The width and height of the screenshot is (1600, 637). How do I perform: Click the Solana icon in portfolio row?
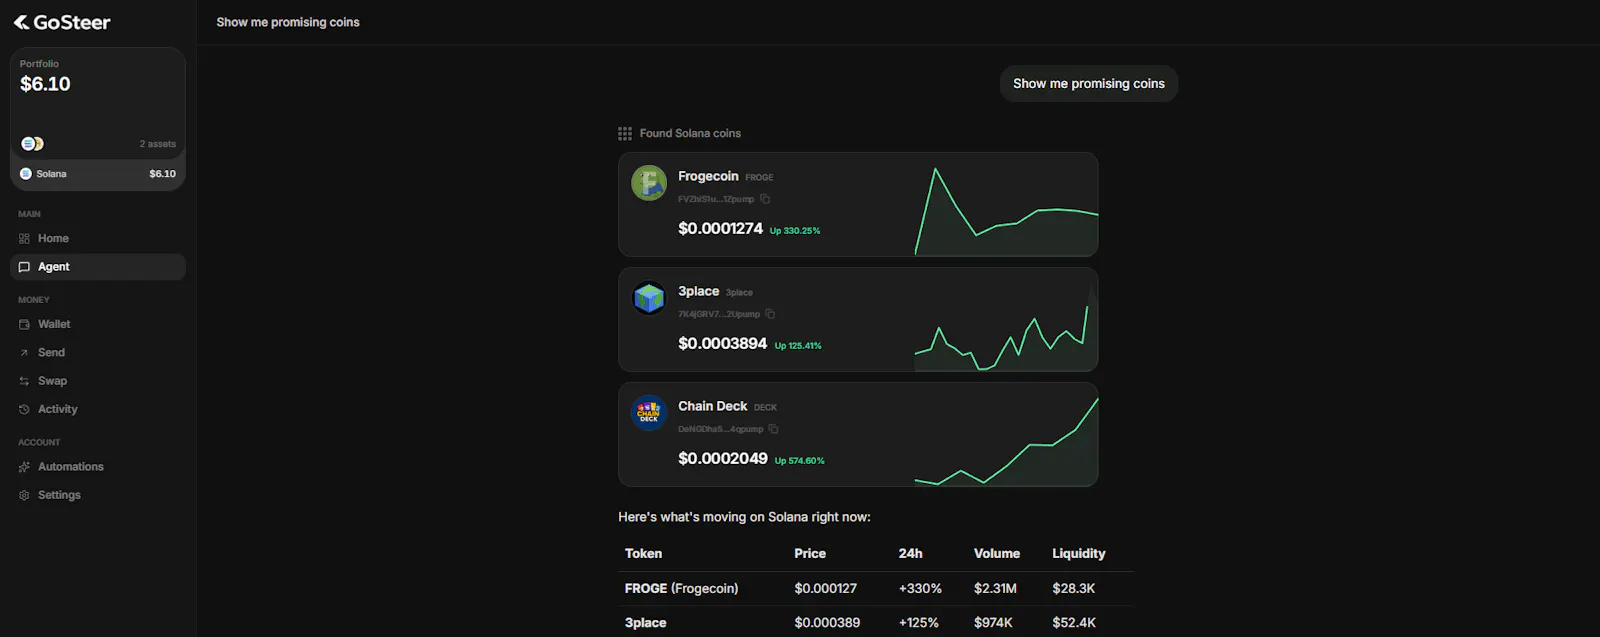click(26, 174)
